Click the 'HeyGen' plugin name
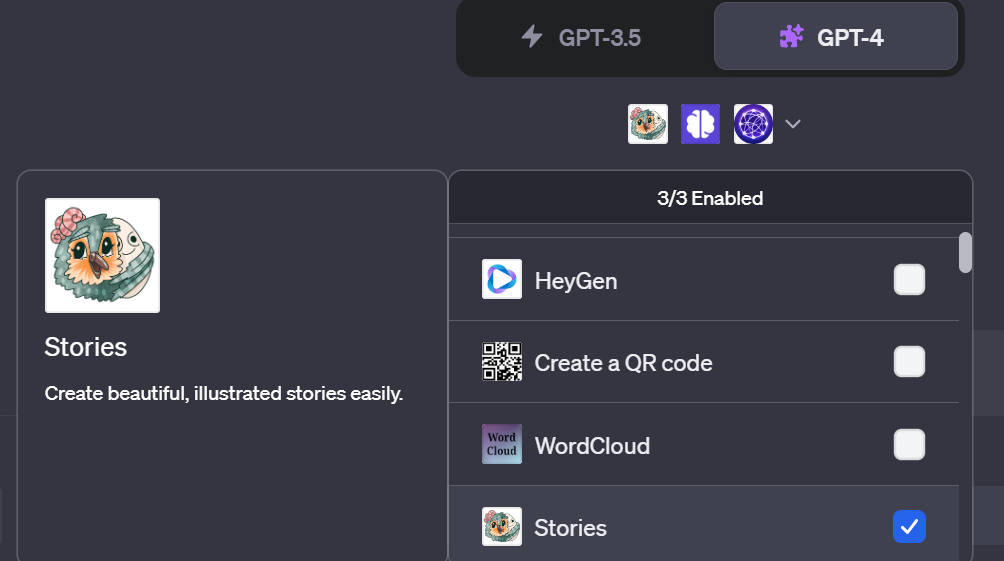Screen dimensions: 1004x561 (x=576, y=280)
